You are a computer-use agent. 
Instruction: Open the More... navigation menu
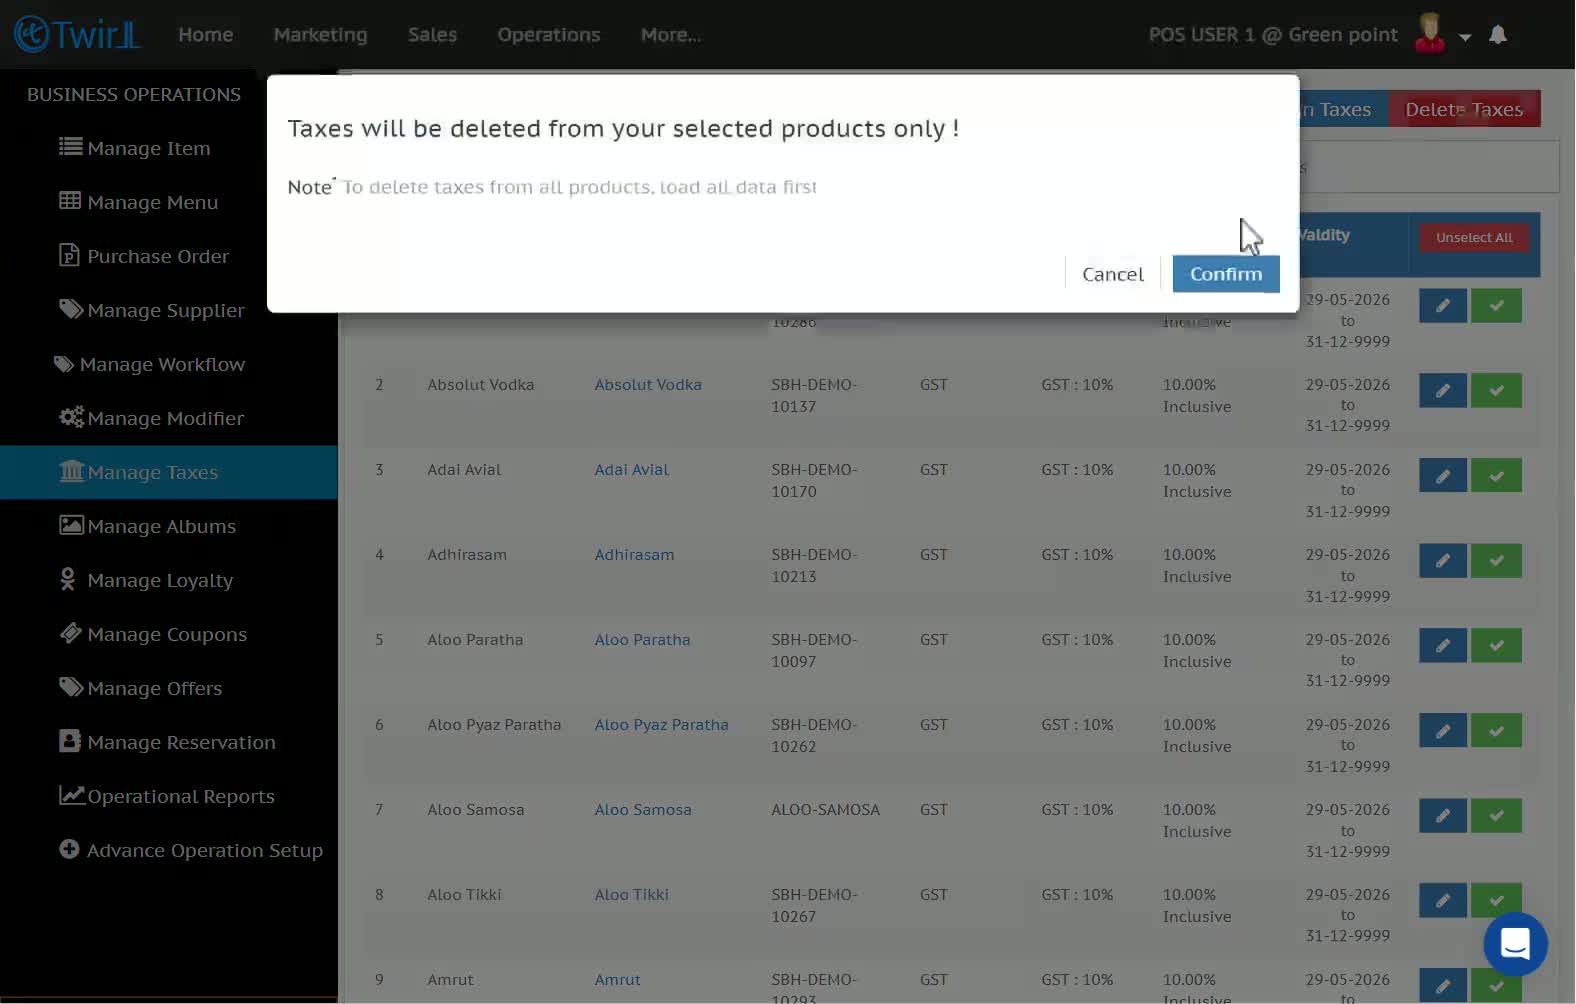(670, 35)
